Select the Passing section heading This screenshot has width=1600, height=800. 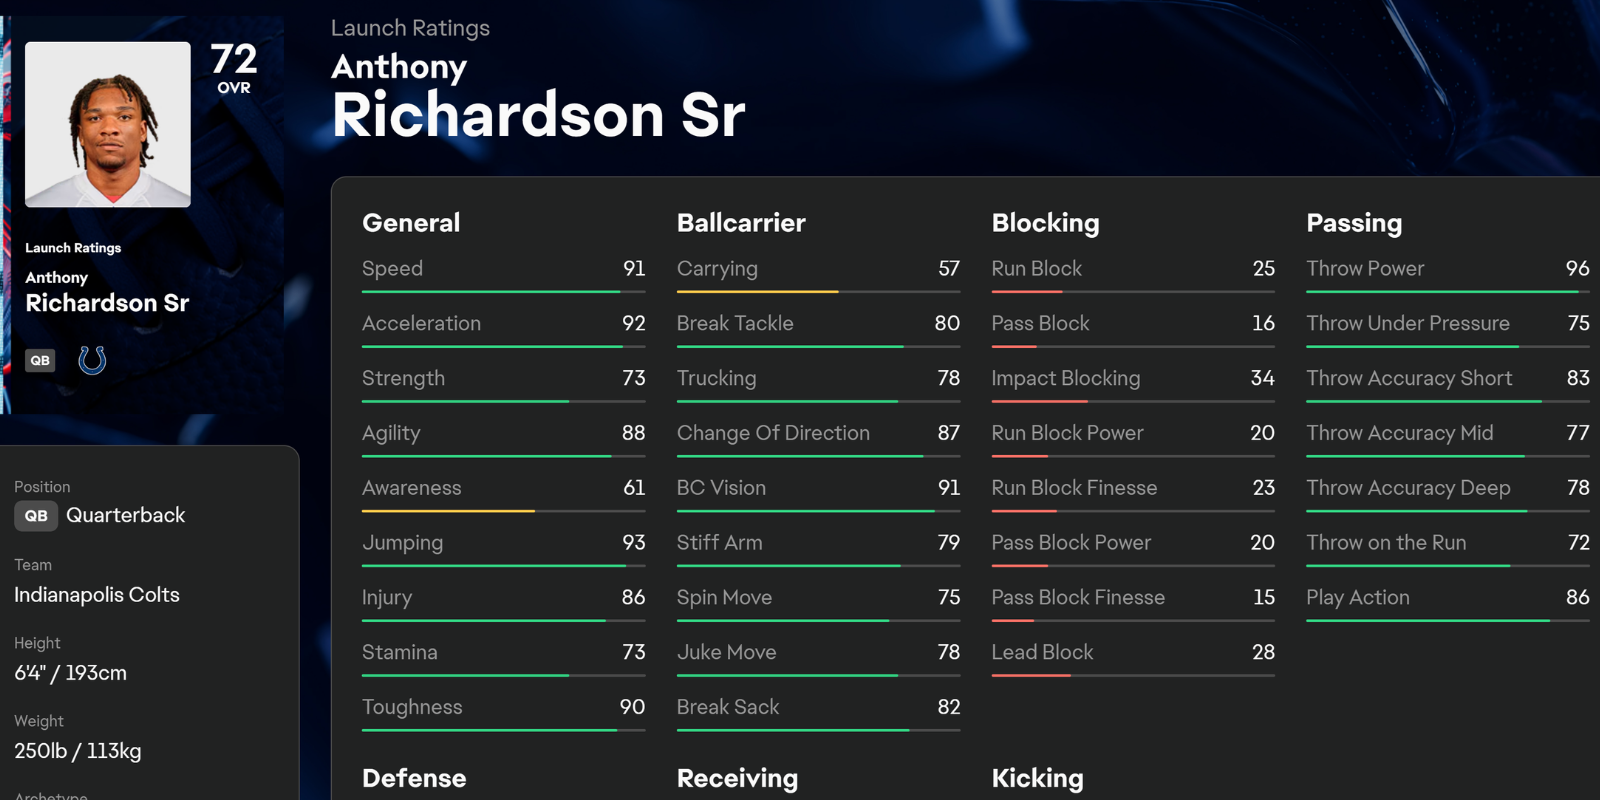[1354, 223]
